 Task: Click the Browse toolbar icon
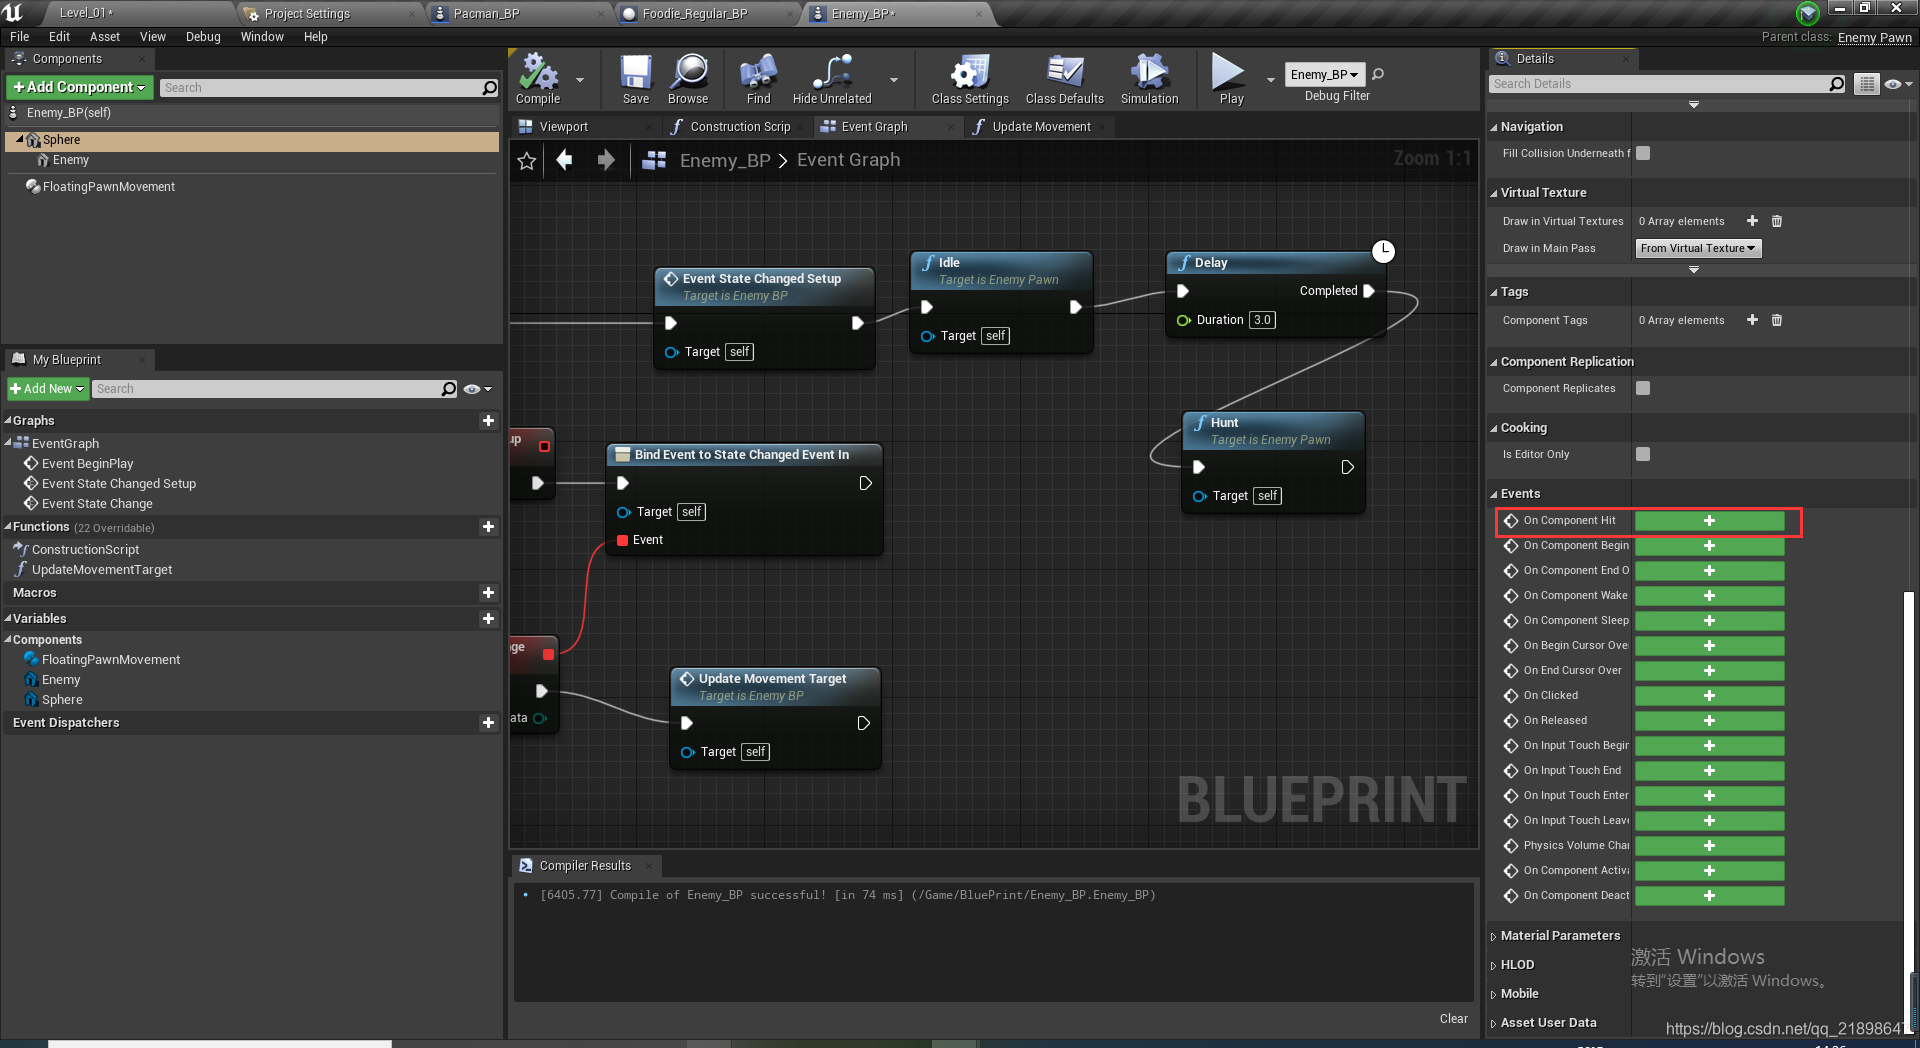coord(688,78)
